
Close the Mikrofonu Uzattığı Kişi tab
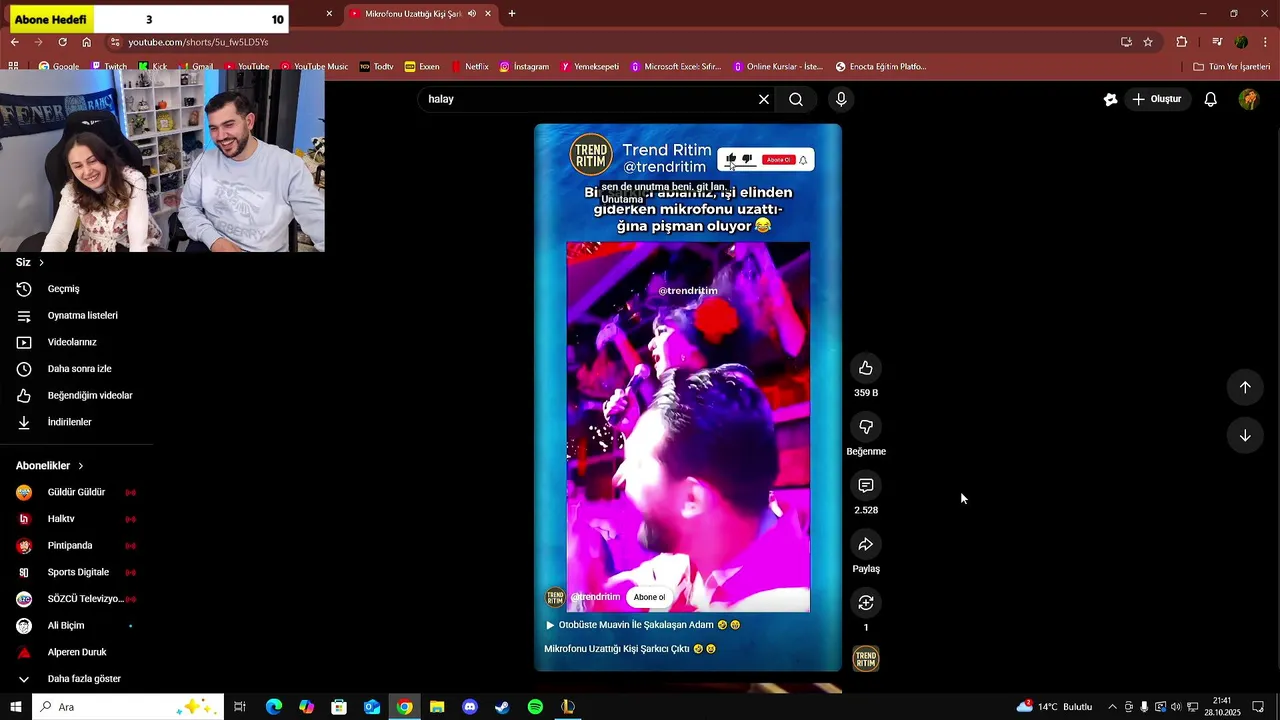pyautogui.click(x=488, y=14)
